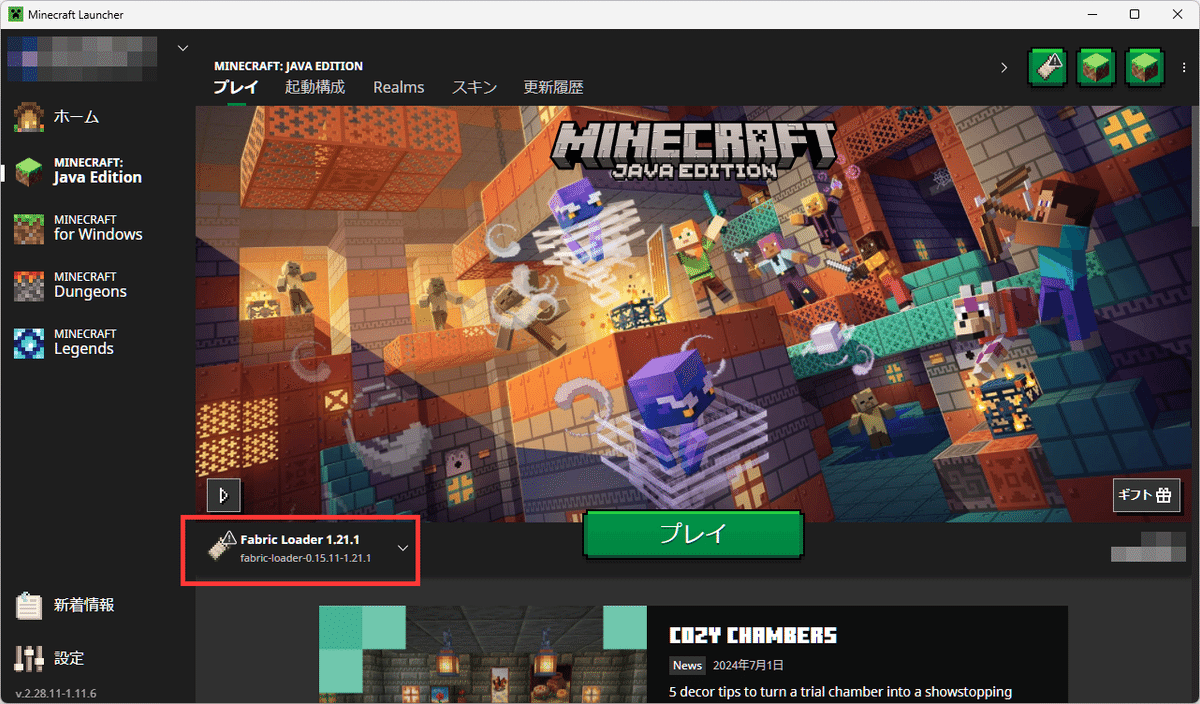This screenshot has width=1200, height=704.
Task: Click the green プレイ button
Action: (693, 534)
